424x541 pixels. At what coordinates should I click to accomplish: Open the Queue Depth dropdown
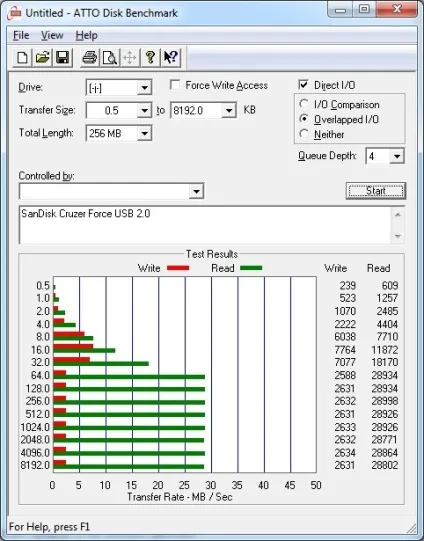tap(397, 156)
